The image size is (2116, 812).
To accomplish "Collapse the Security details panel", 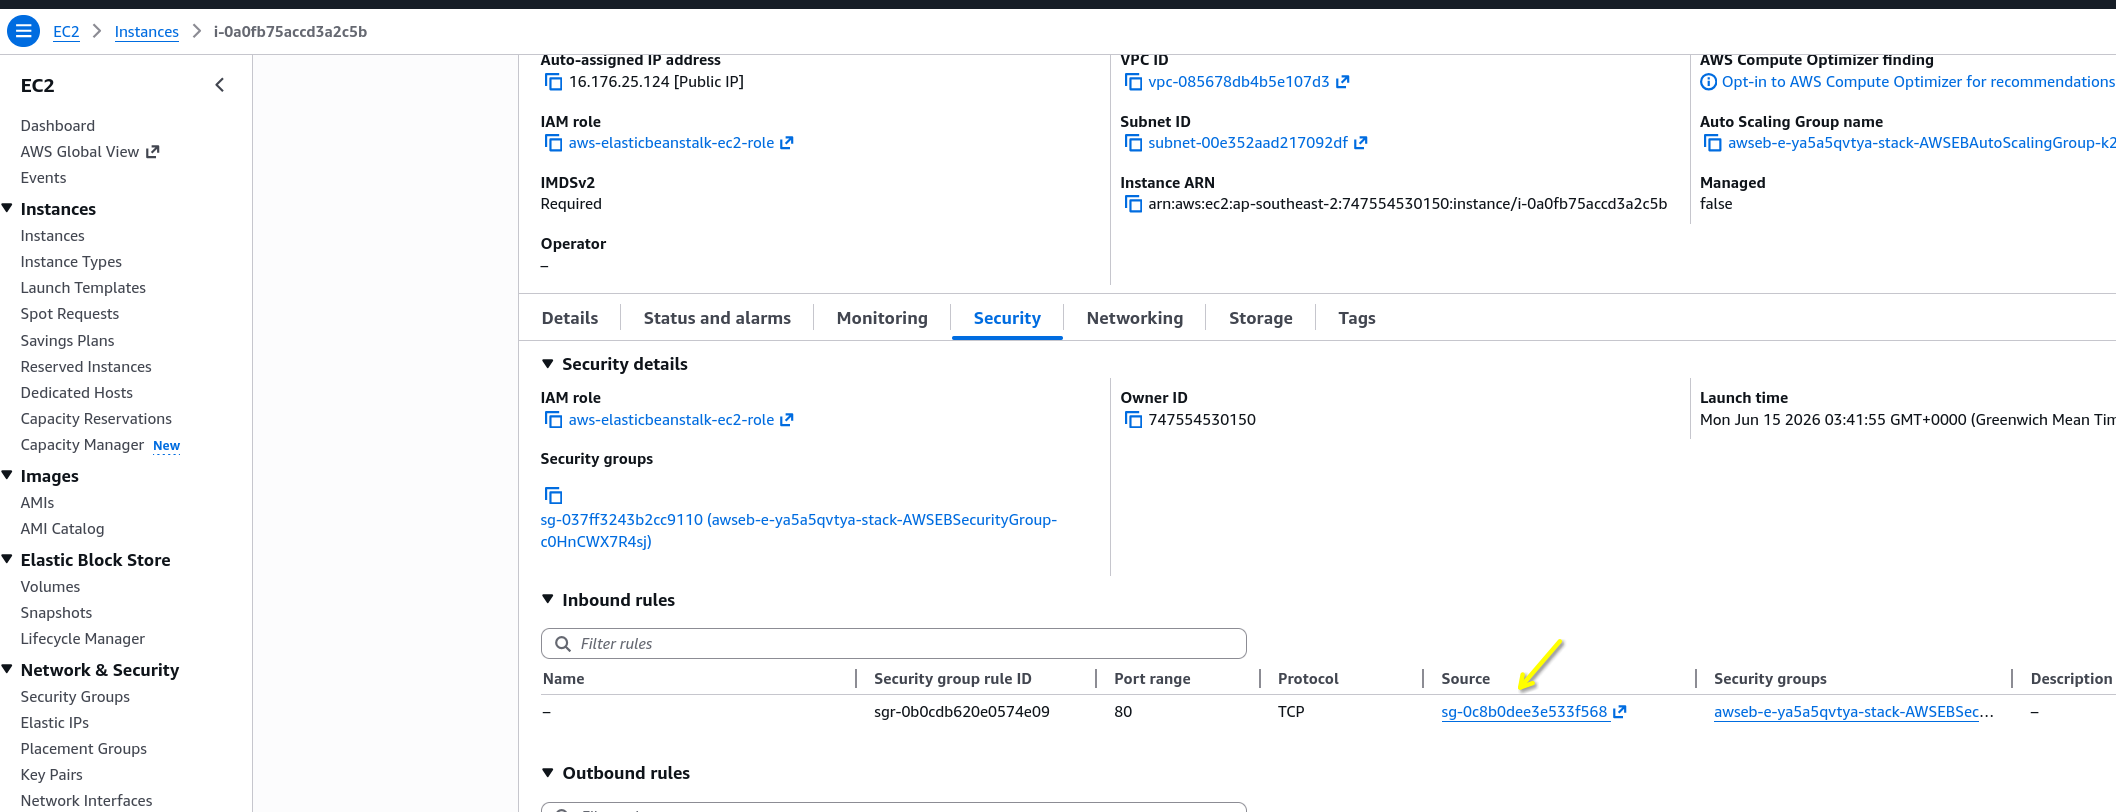I will tap(547, 364).
